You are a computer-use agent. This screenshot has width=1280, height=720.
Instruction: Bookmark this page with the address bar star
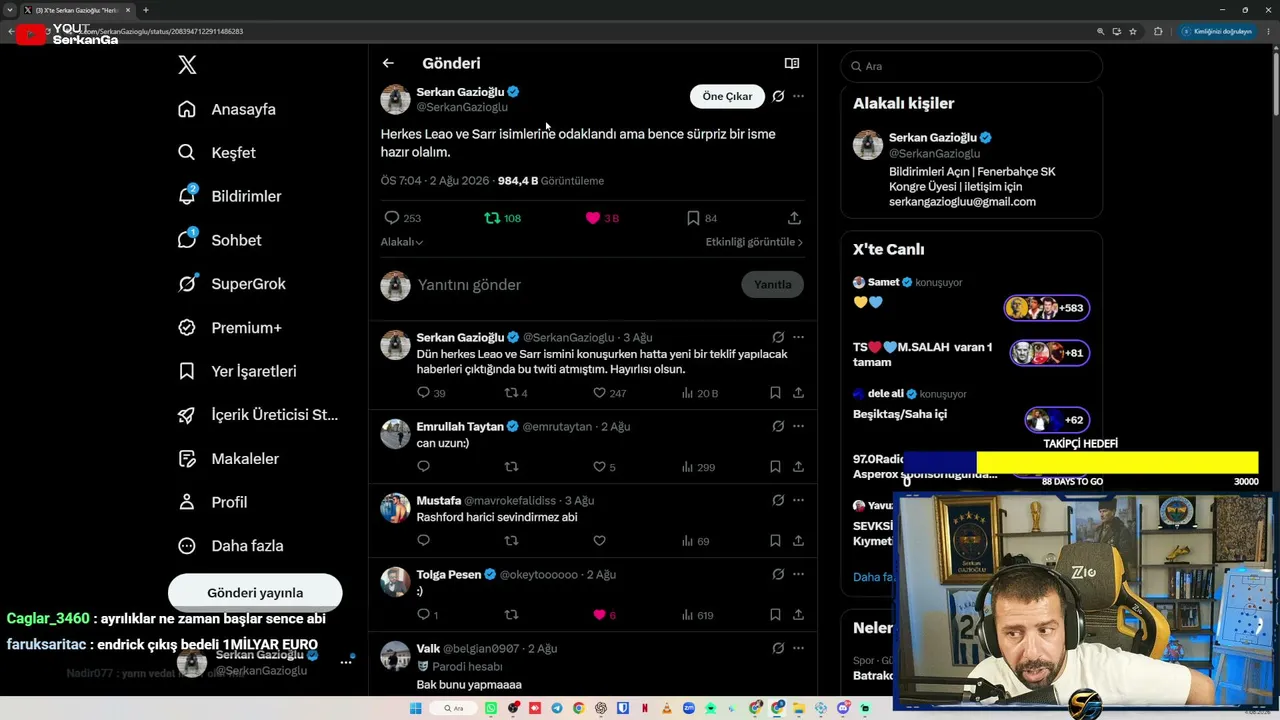[1133, 31]
